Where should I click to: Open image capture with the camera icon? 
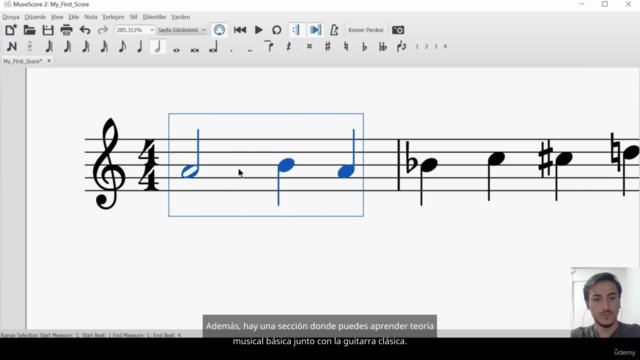click(398, 30)
